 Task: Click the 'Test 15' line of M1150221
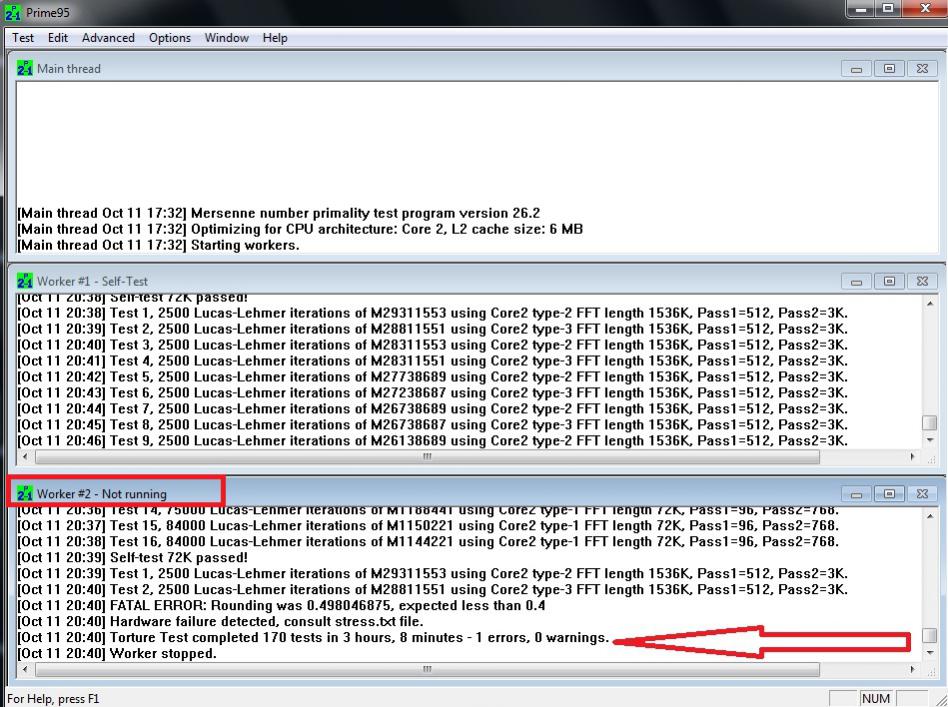[x=428, y=526]
